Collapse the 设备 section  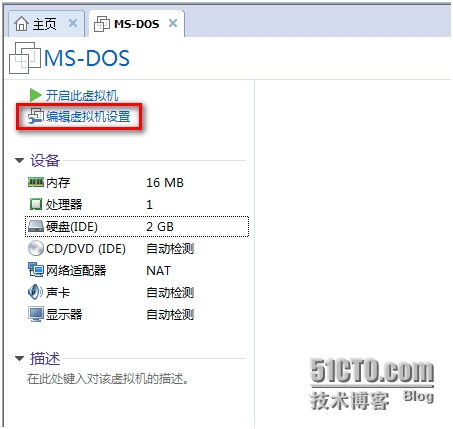20,161
